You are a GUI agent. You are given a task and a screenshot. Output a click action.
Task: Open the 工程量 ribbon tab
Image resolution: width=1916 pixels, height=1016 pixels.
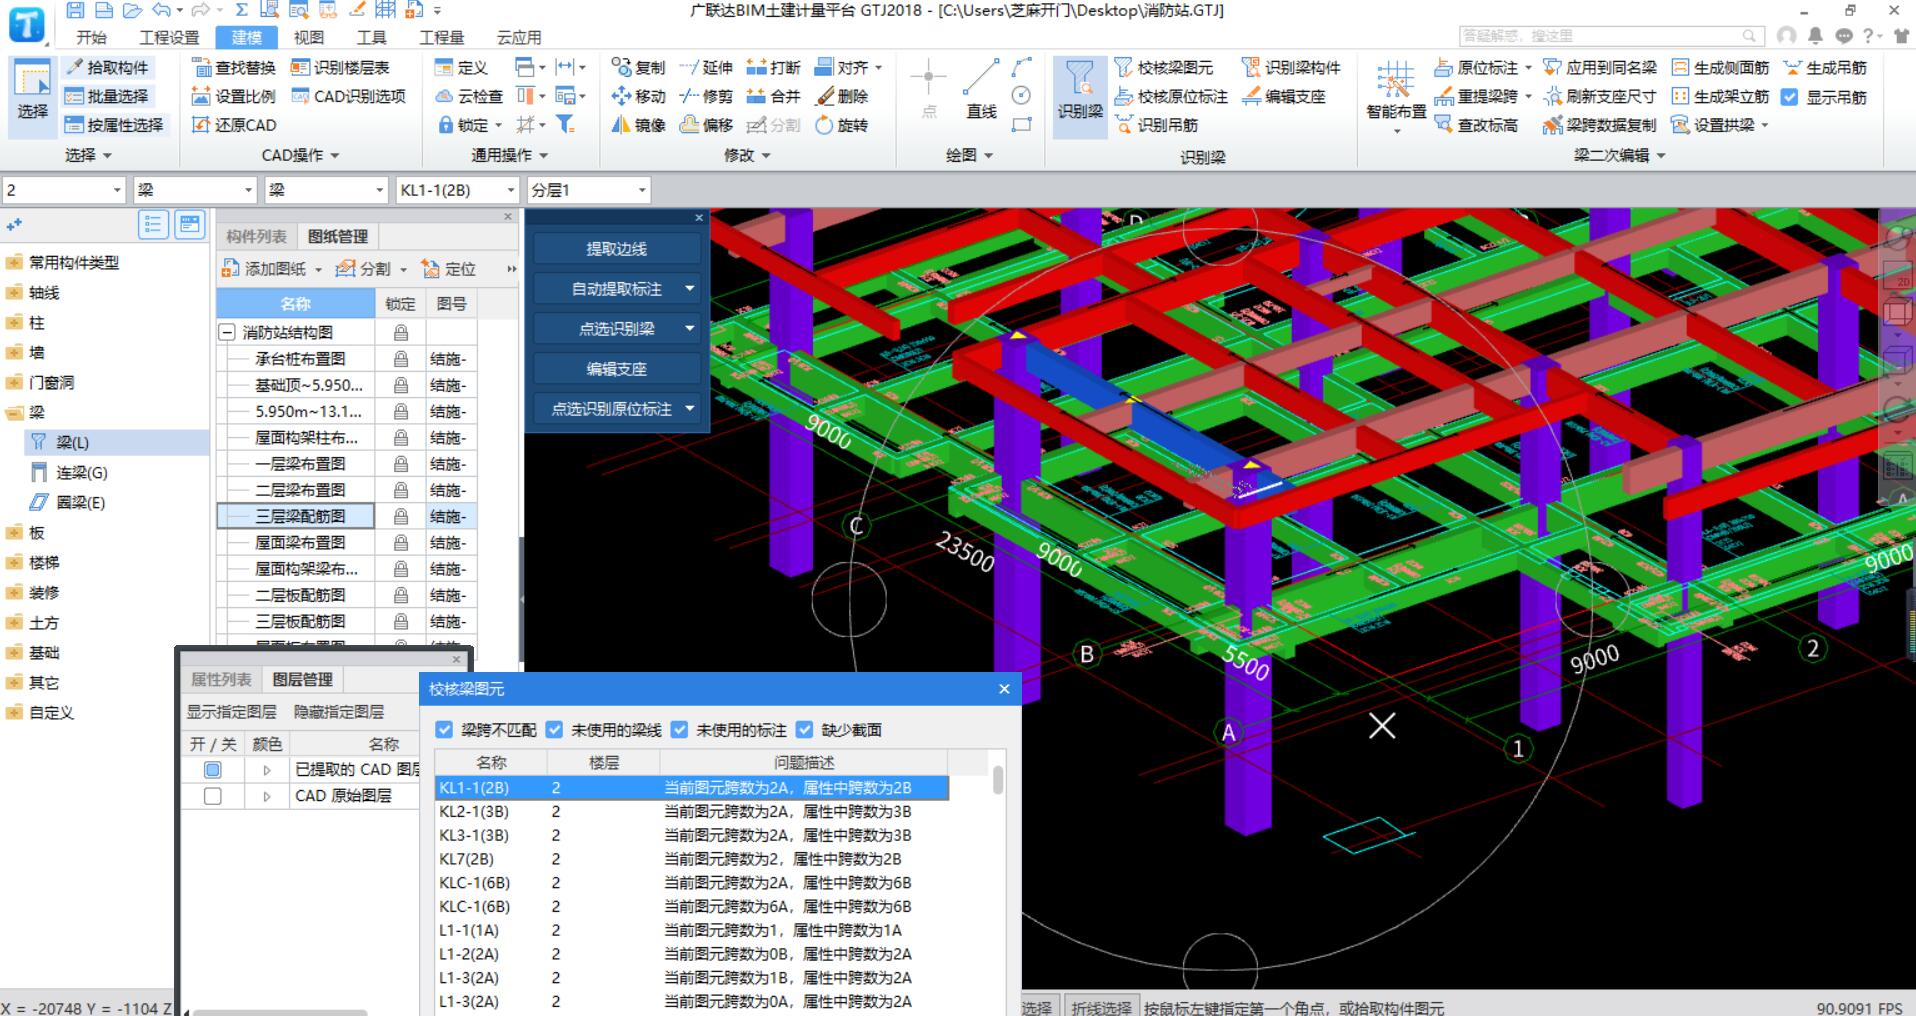tap(441, 37)
